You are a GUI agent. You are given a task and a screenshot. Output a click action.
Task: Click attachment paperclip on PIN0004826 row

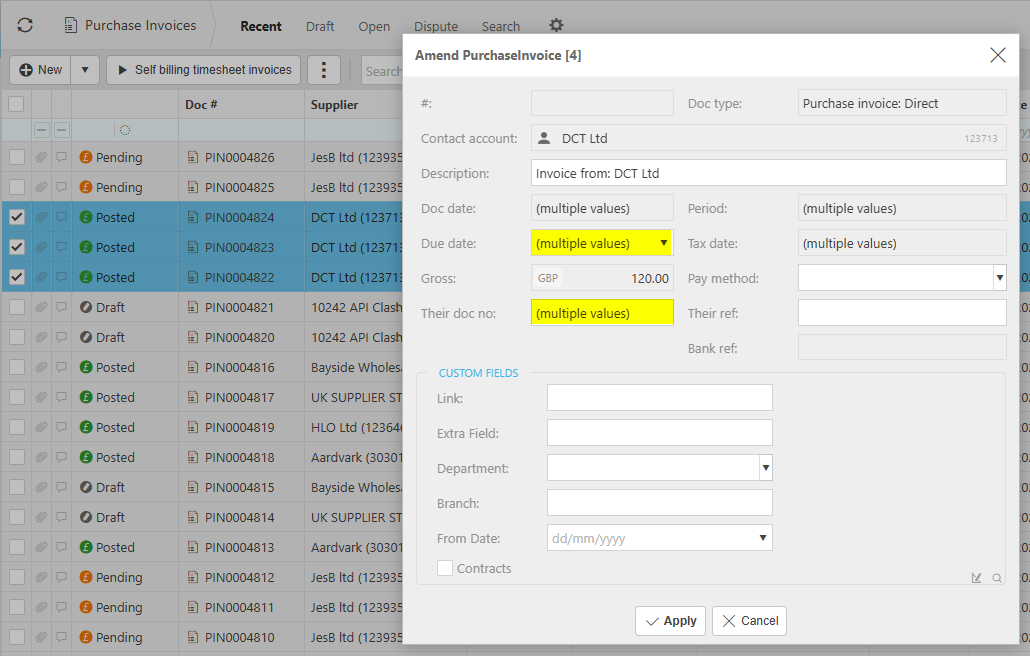[x=41, y=157]
